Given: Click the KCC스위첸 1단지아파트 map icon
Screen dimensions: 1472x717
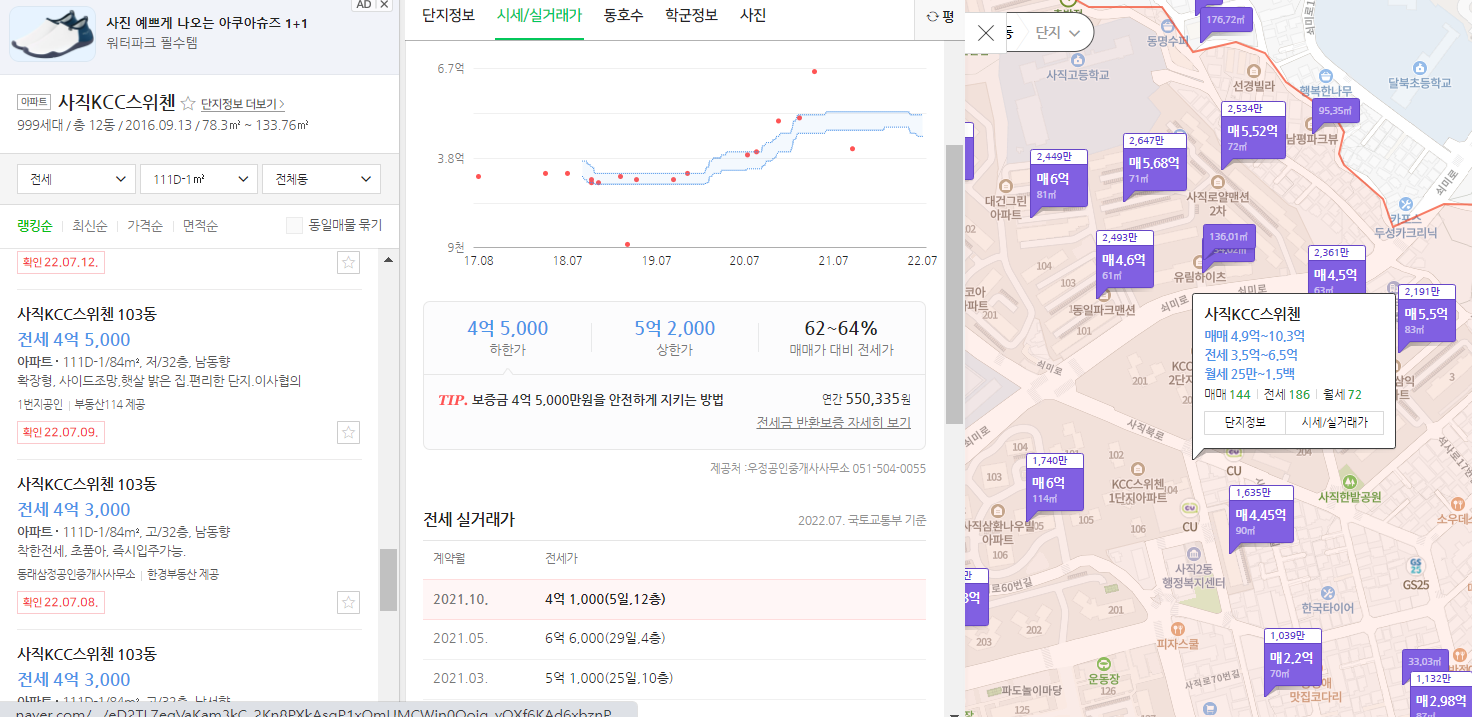Looking at the screenshot, I should [x=1136, y=468].
